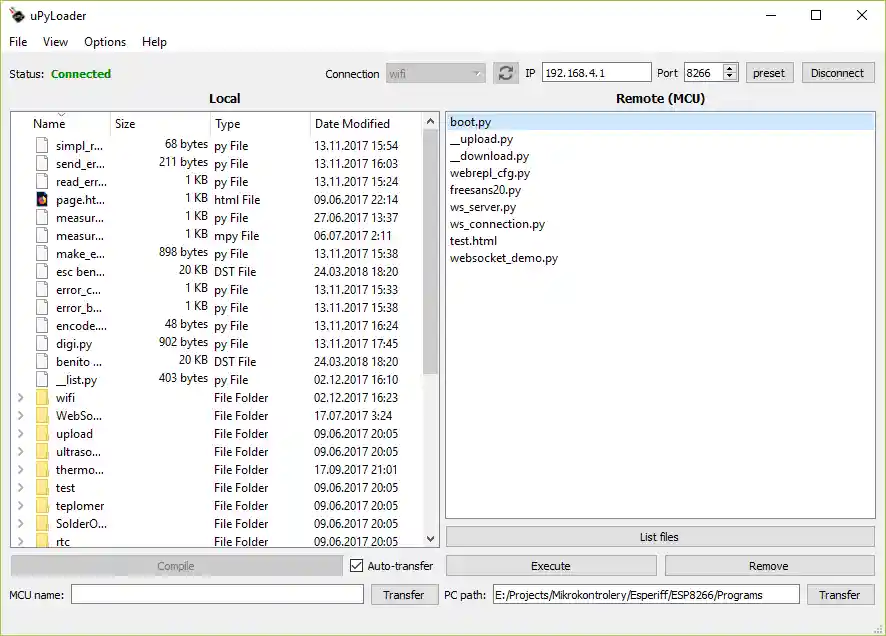Toggle the Auto-transfer checkbox

[357, 566]
